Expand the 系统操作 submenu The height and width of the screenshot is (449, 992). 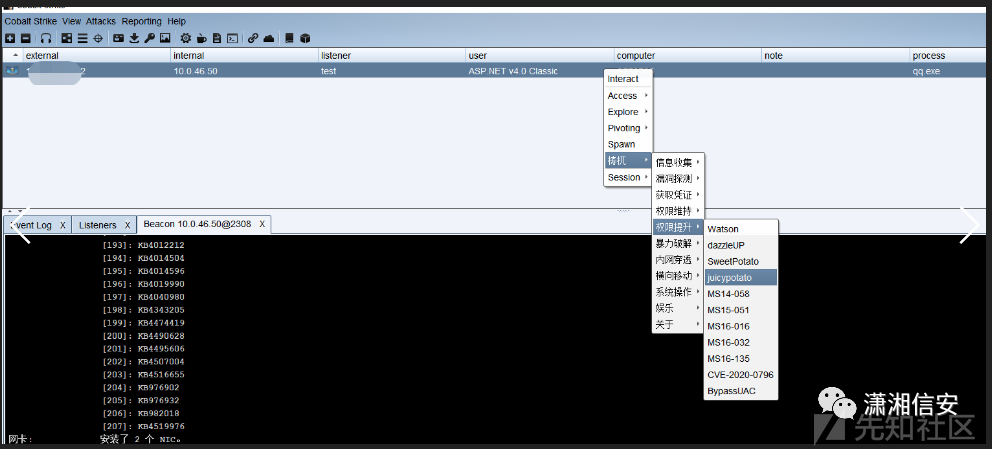[x=678, y=292]
